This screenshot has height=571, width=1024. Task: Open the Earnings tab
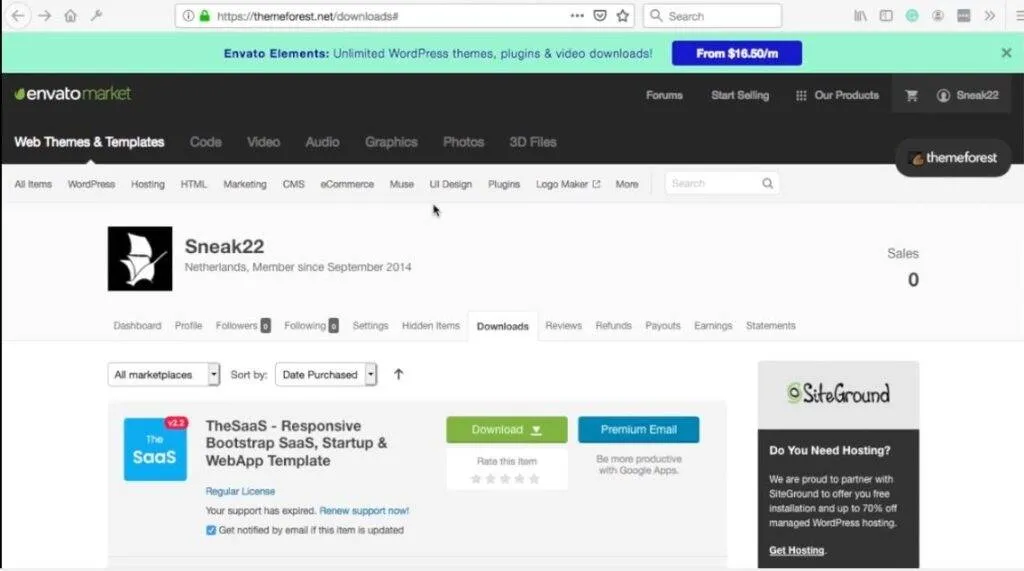pyautogui.click(x=713, y=325)
